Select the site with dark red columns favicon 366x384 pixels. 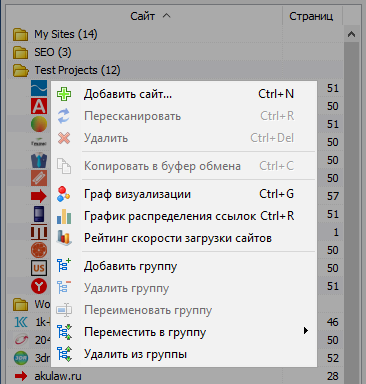(39, 232)
